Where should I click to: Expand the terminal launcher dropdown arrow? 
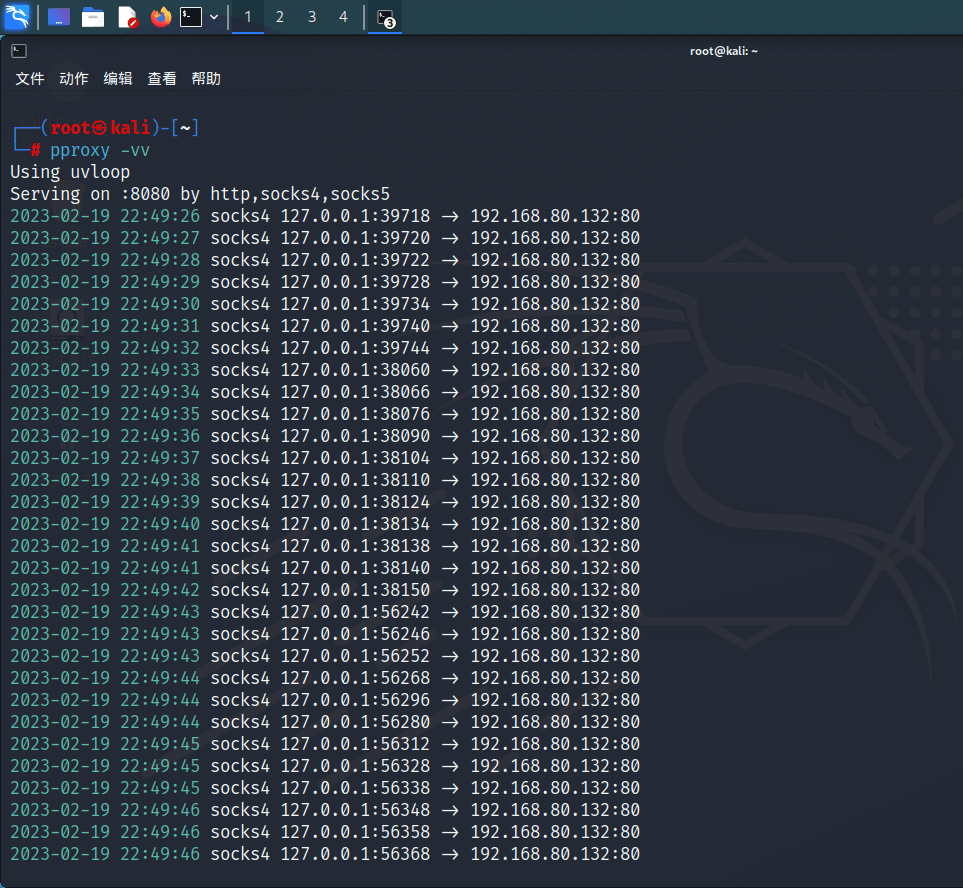214,17
